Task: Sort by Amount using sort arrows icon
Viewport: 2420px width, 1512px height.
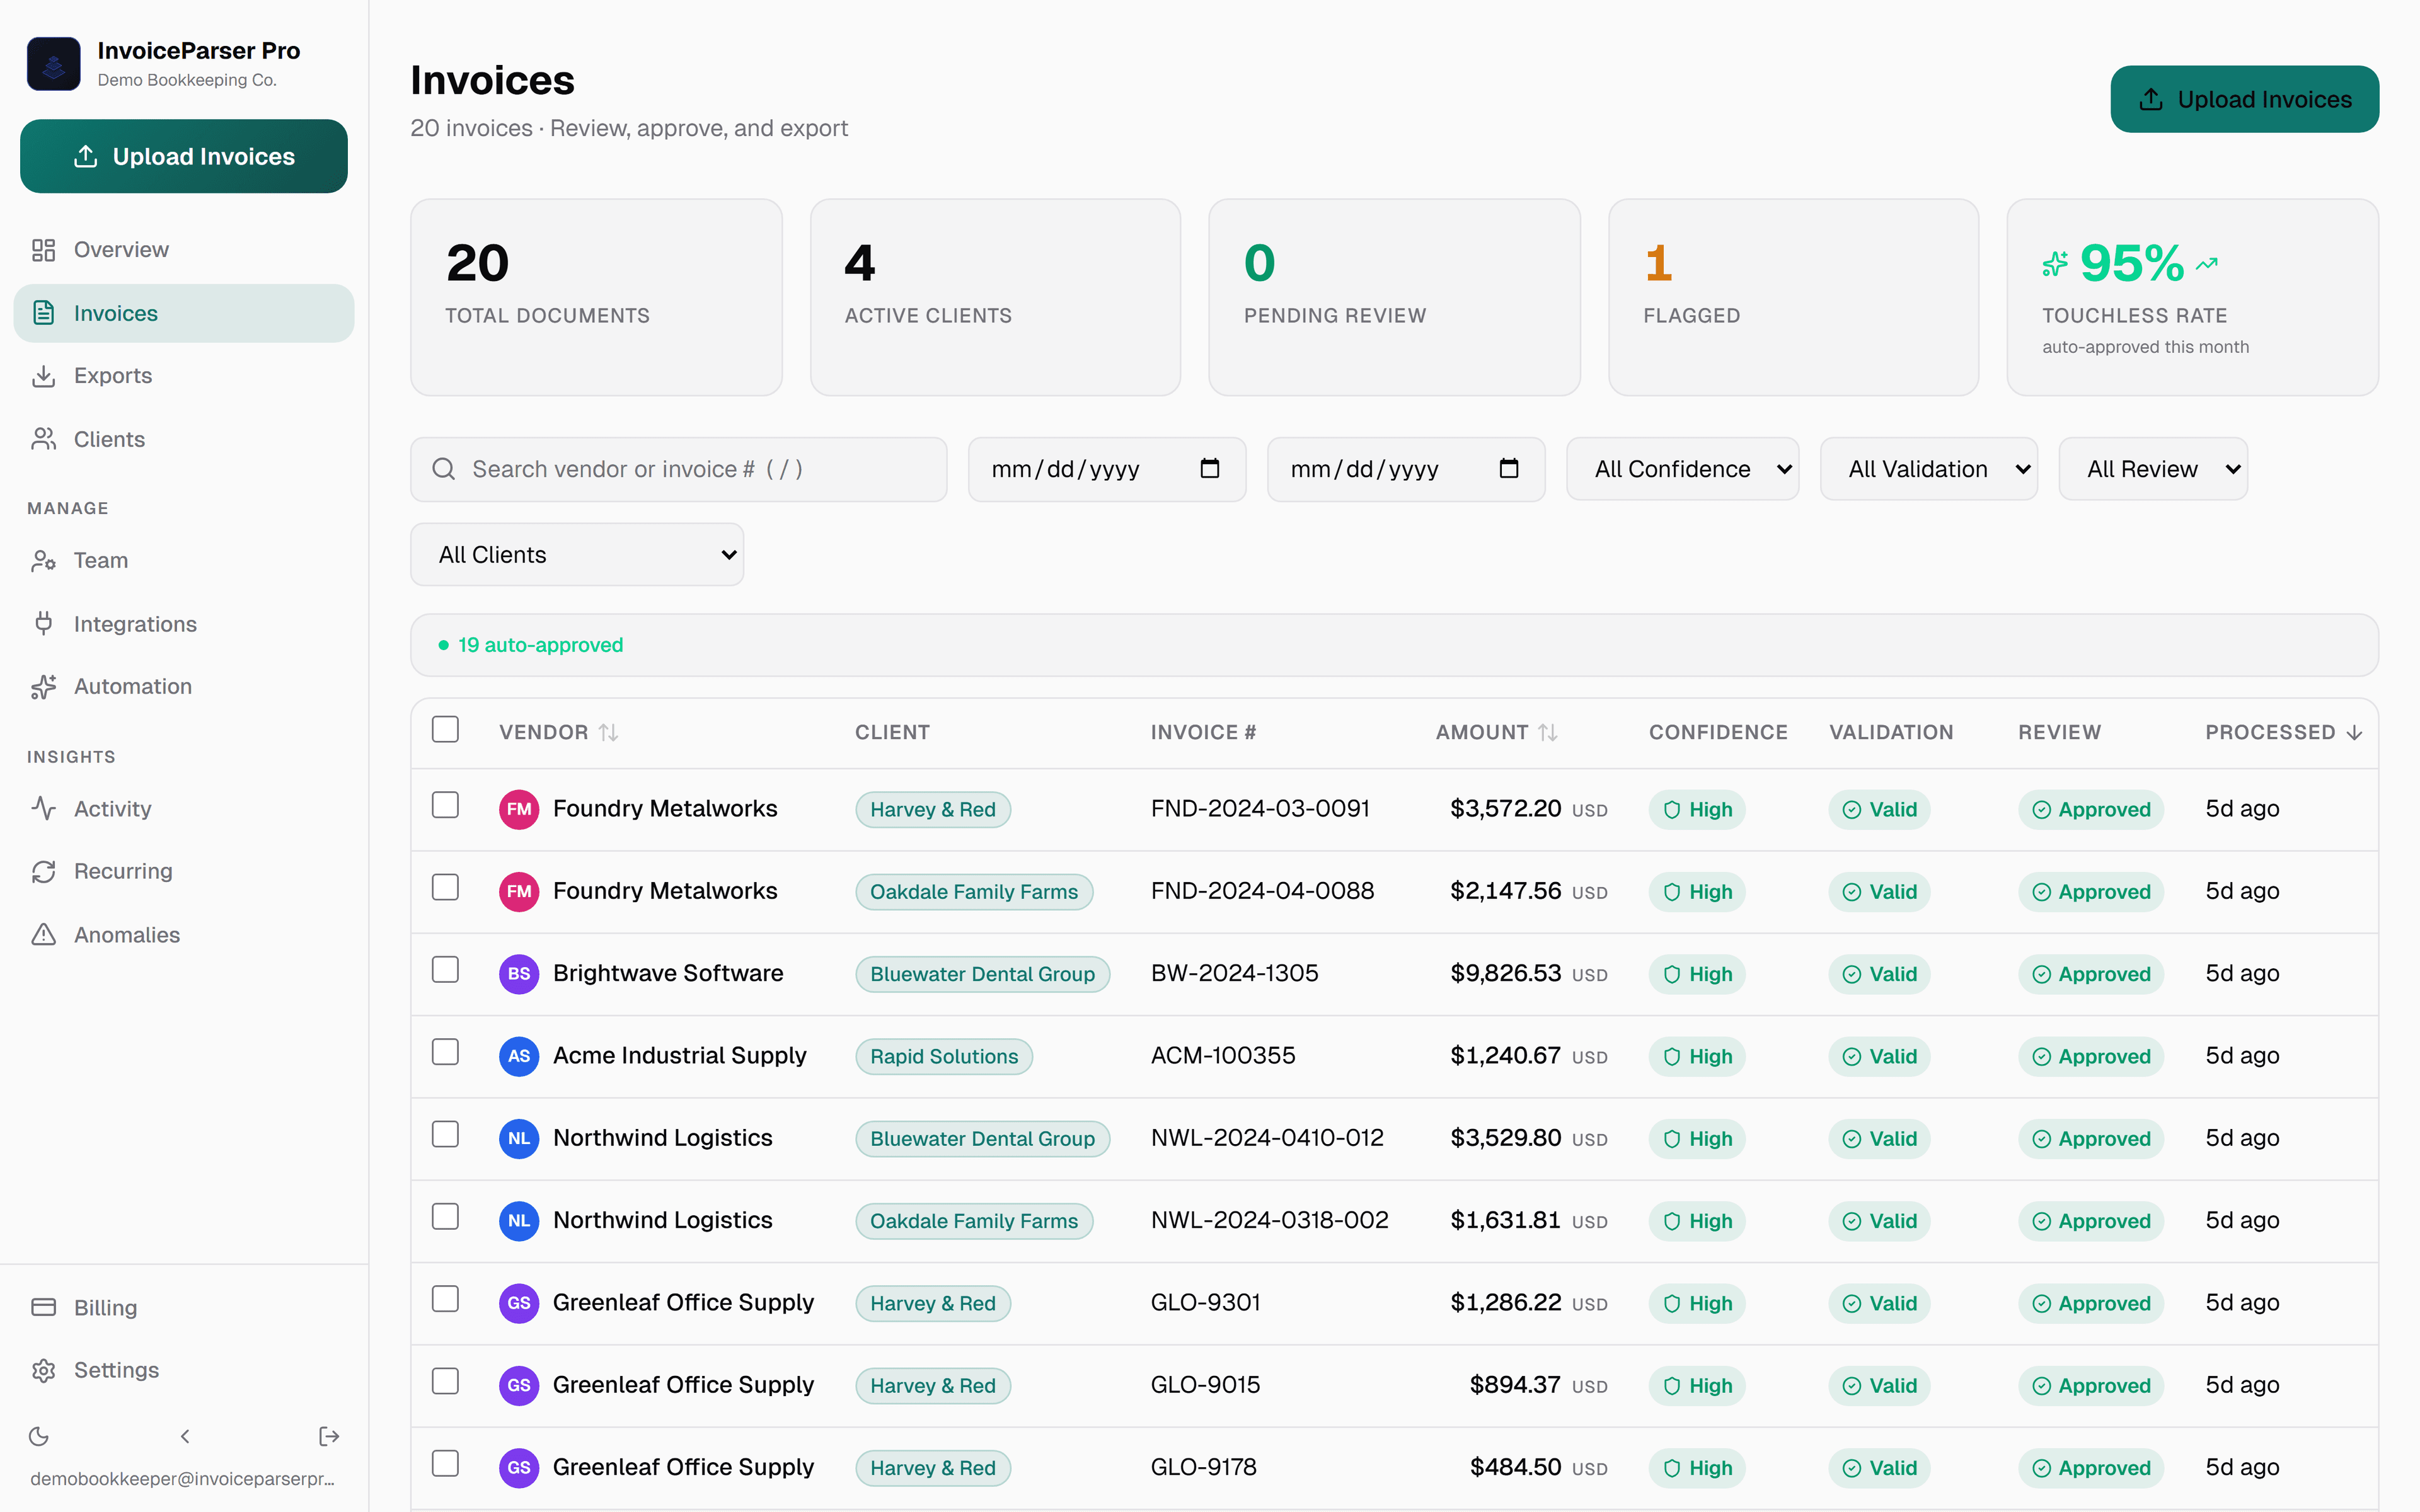Action: pyautogui.click(x=1548, y=732)
